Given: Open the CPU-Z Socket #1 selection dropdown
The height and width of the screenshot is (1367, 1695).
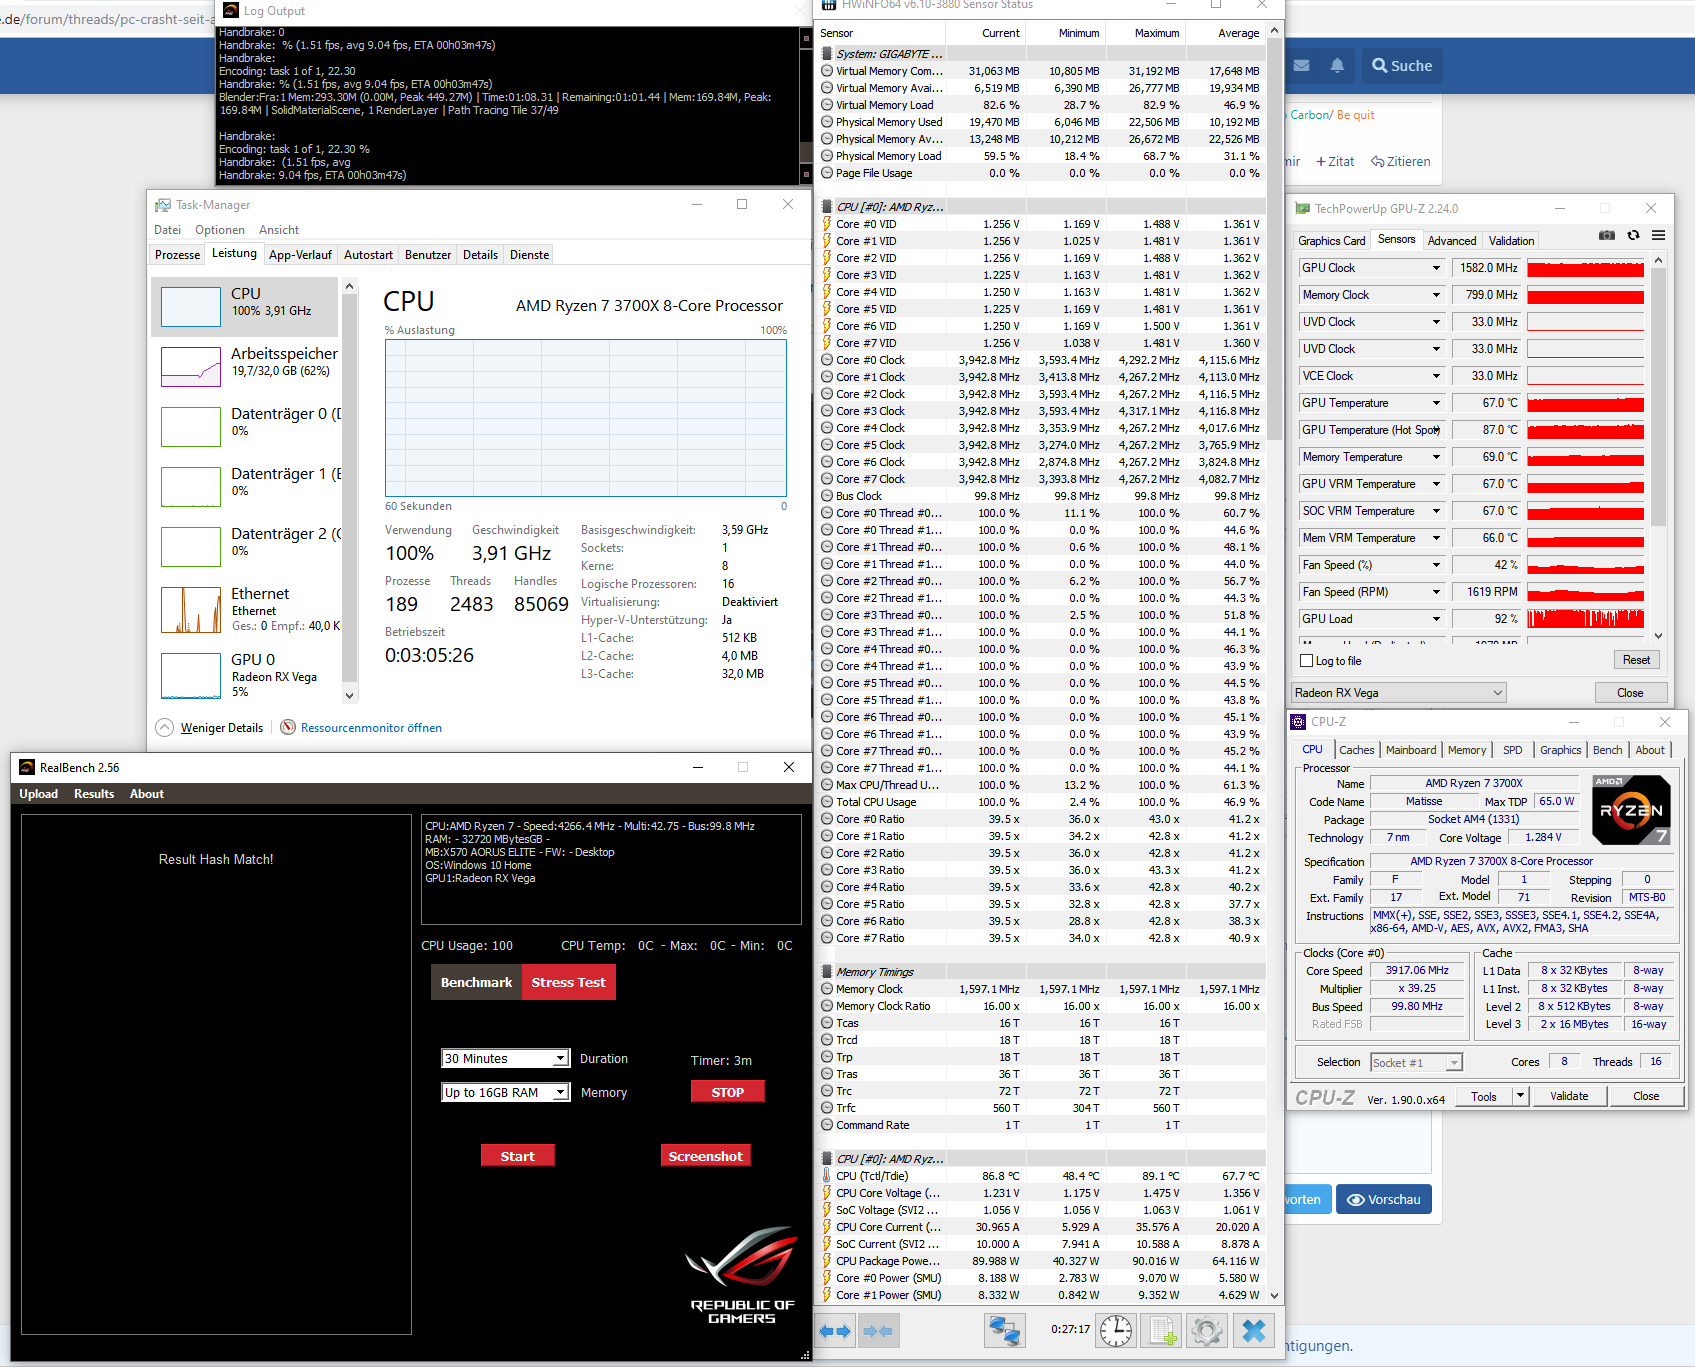Looking at the screenshot, I should pyautogui.click(x=1416, y=1062).
